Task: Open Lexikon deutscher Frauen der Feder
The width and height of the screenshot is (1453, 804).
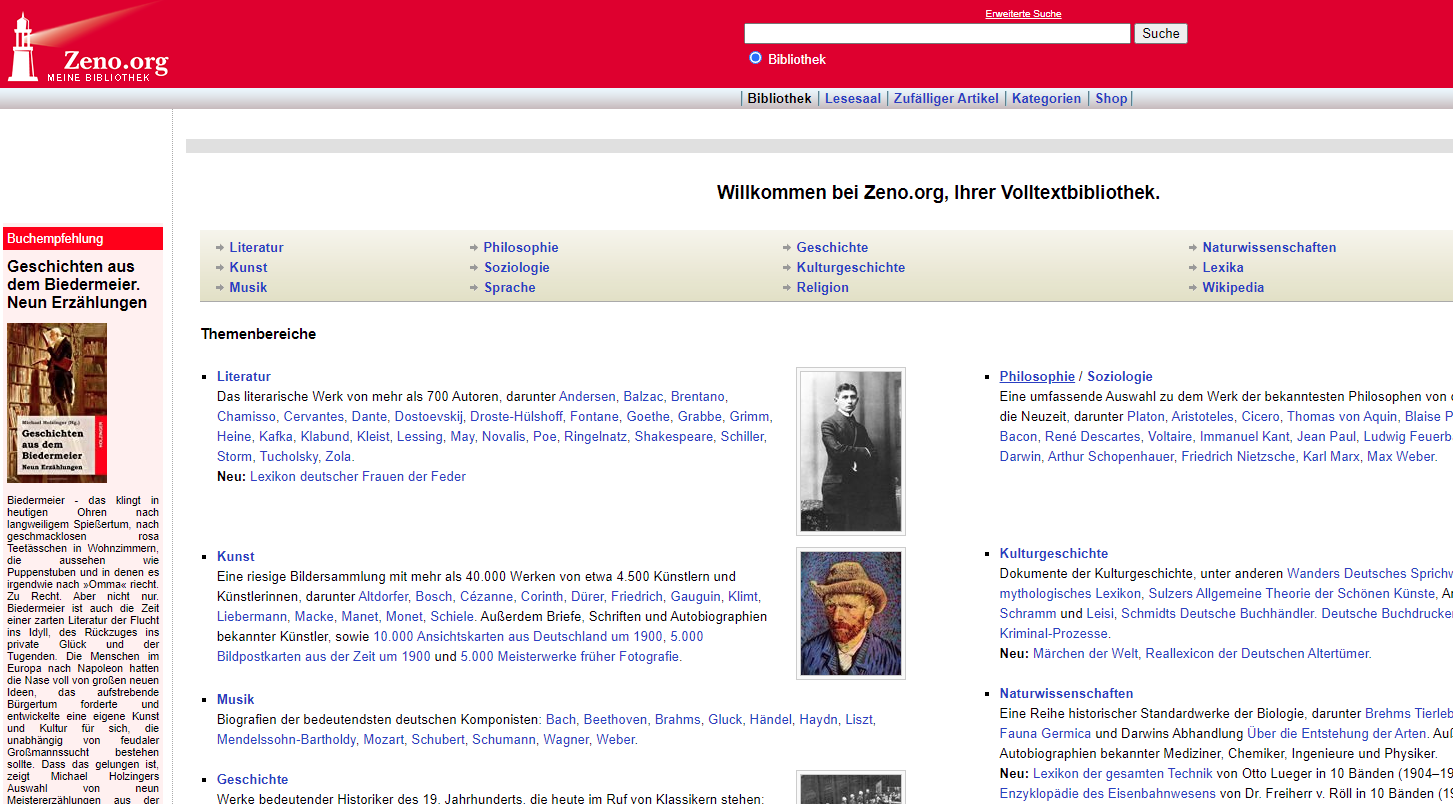Action: (357, 476)
